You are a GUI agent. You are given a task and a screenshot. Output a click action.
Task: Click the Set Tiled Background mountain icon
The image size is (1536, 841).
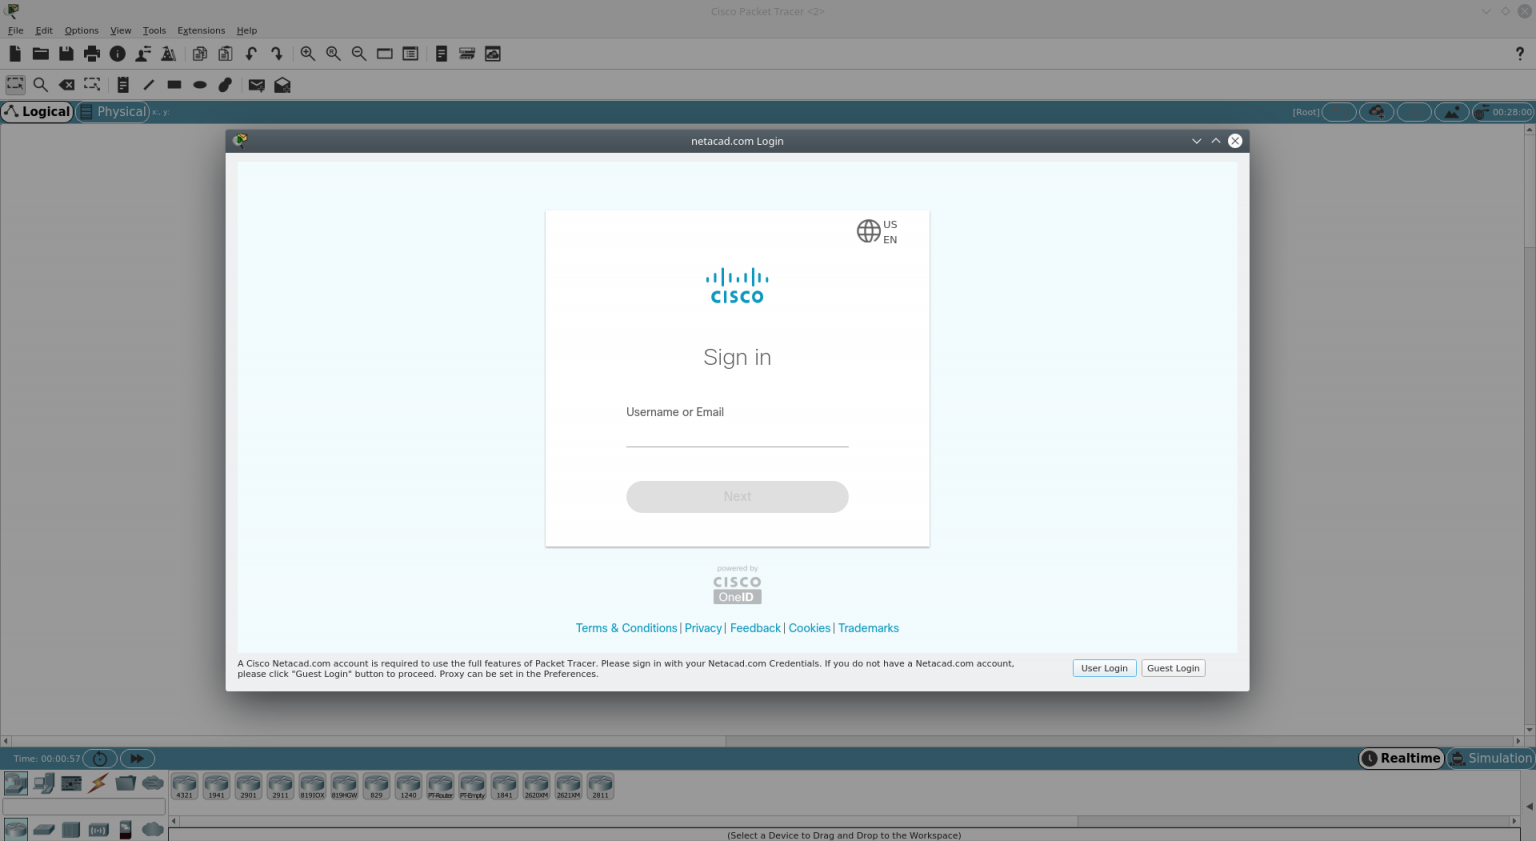click(x=1452, y=112)
